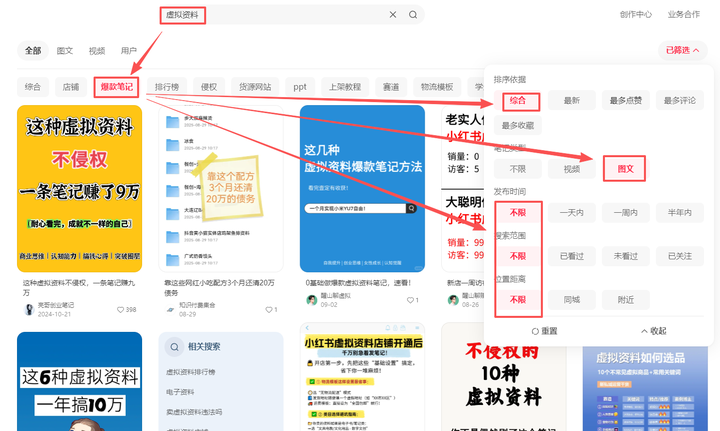This screenshot has width=720, height=431.
Task: Collapse filter panel via 收起
Action: 653,331
